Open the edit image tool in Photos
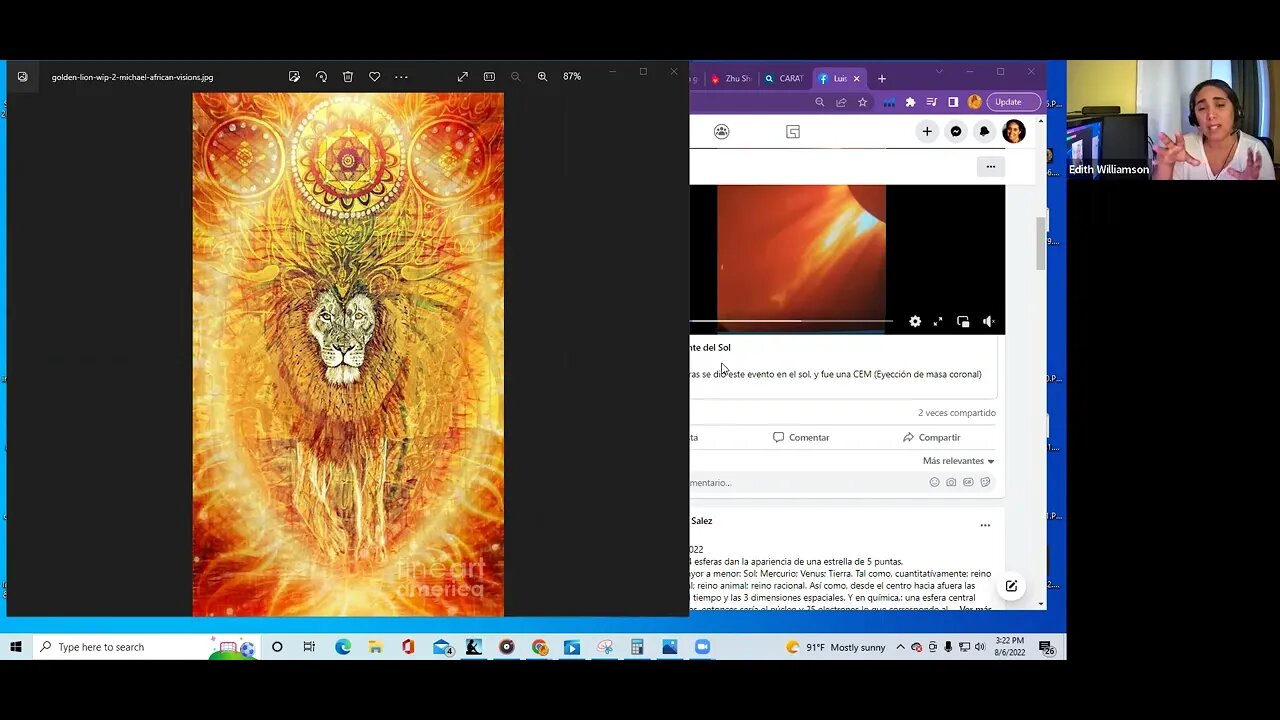 (x=294, y=76)
